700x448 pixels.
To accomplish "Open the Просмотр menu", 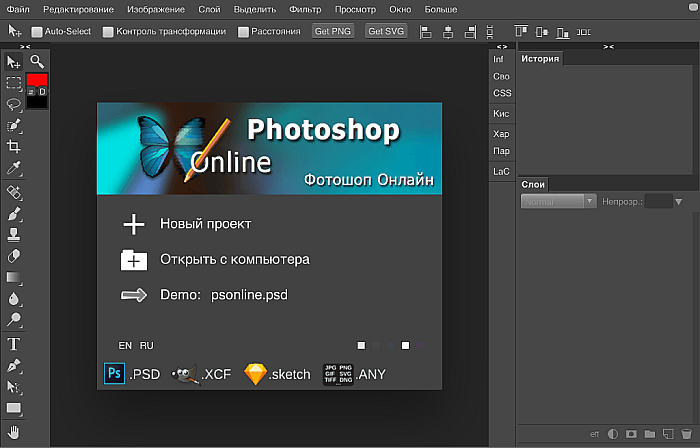I will point(355,9).
